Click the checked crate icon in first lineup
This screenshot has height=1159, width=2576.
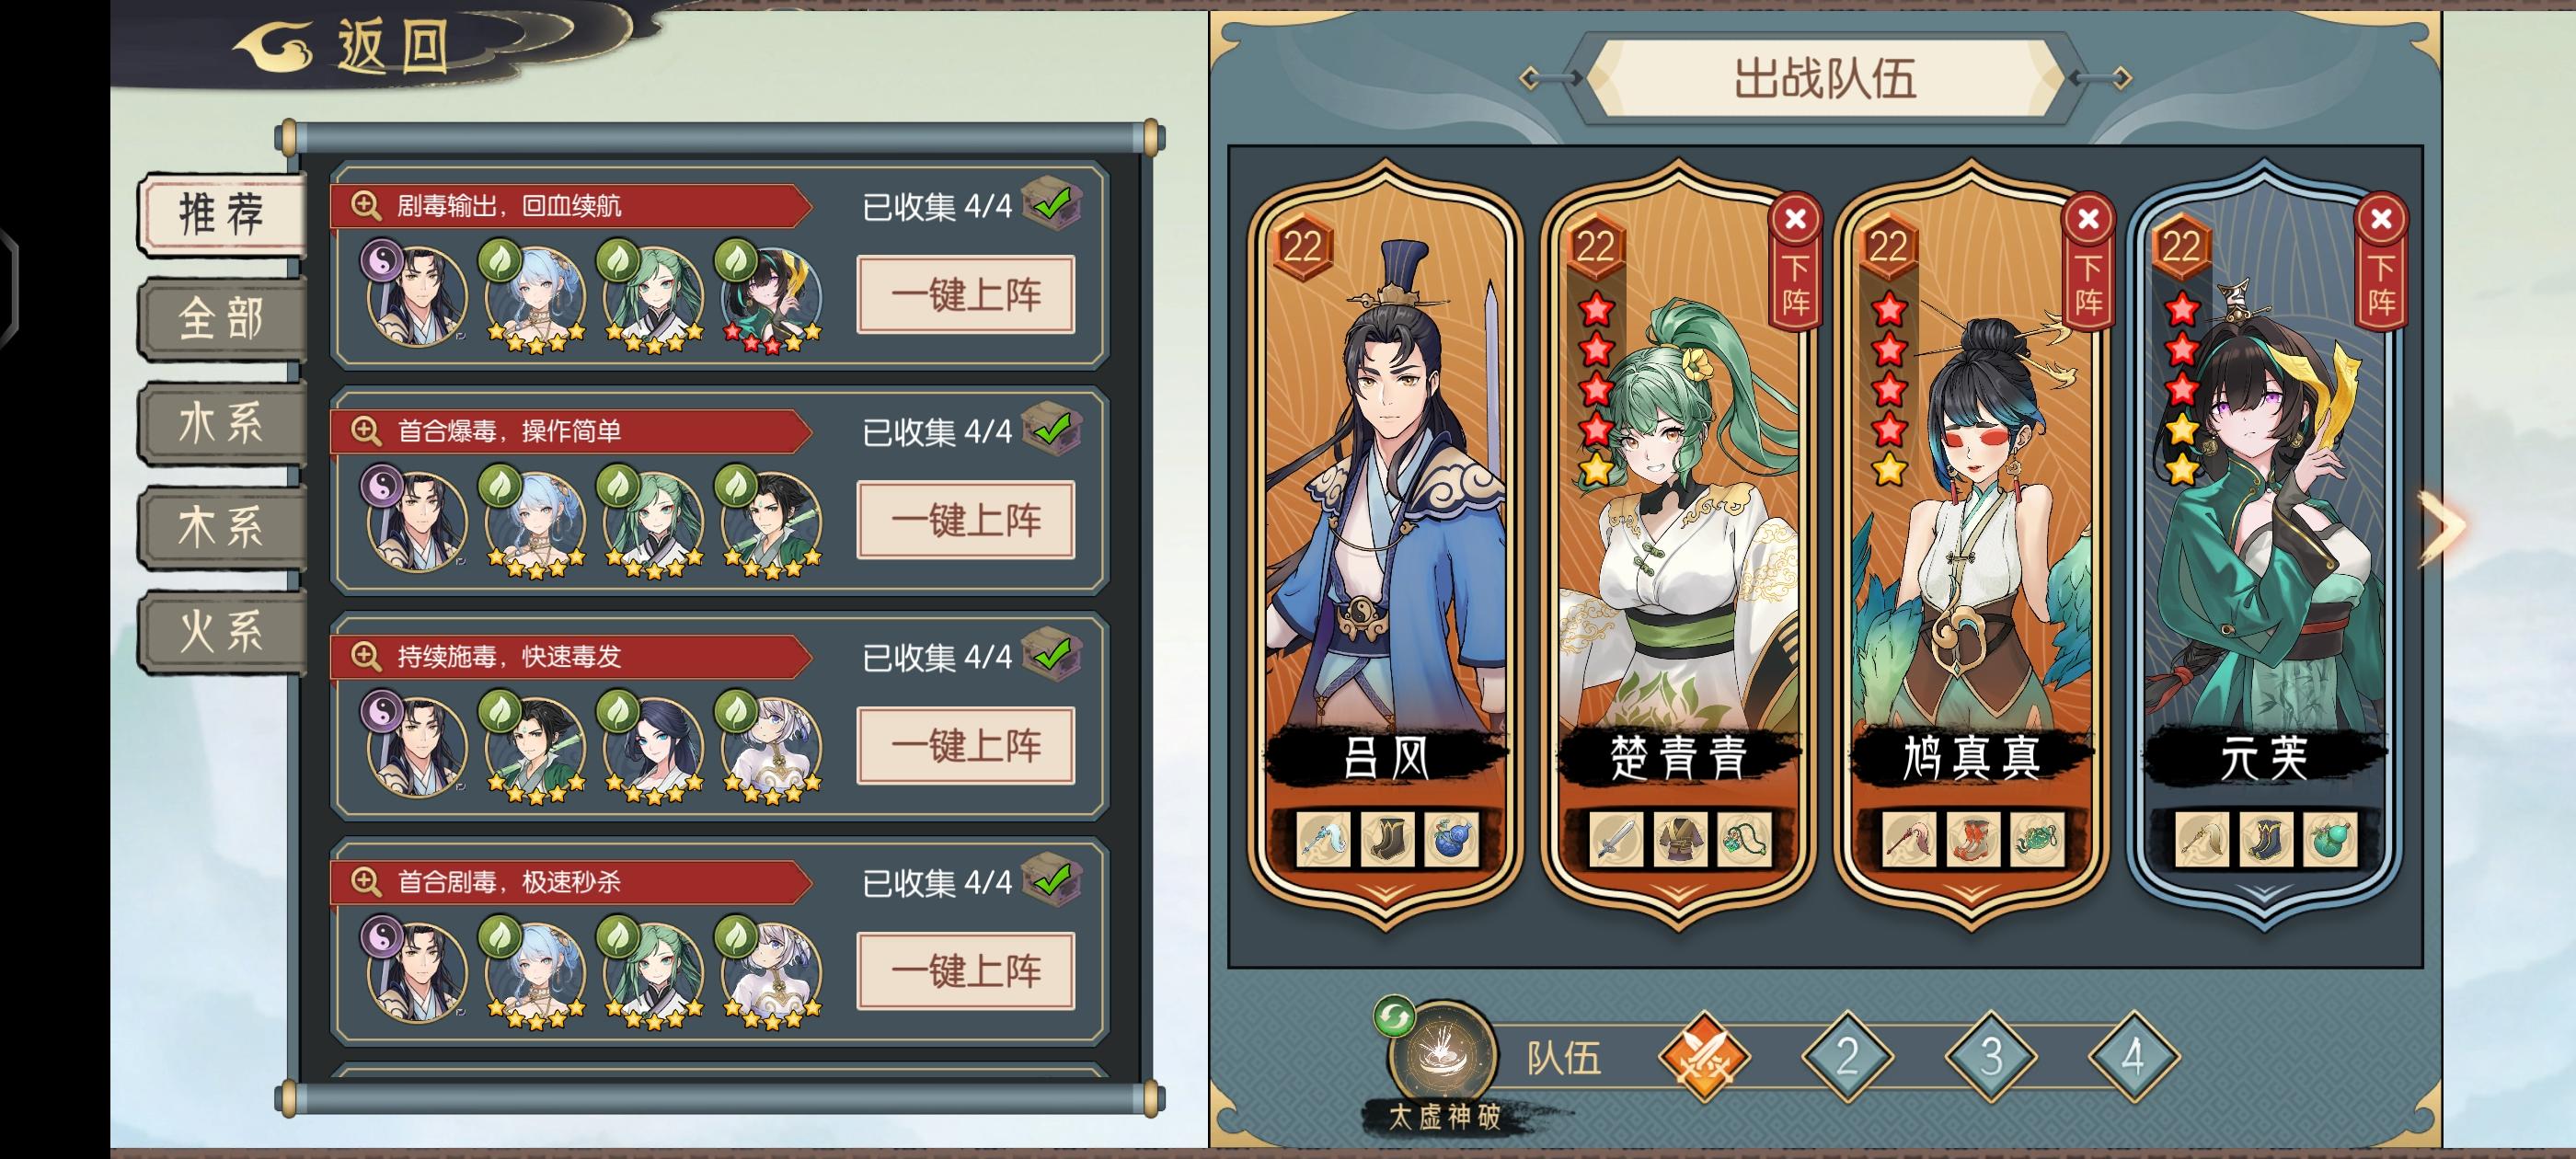[x=1052, y=204]
